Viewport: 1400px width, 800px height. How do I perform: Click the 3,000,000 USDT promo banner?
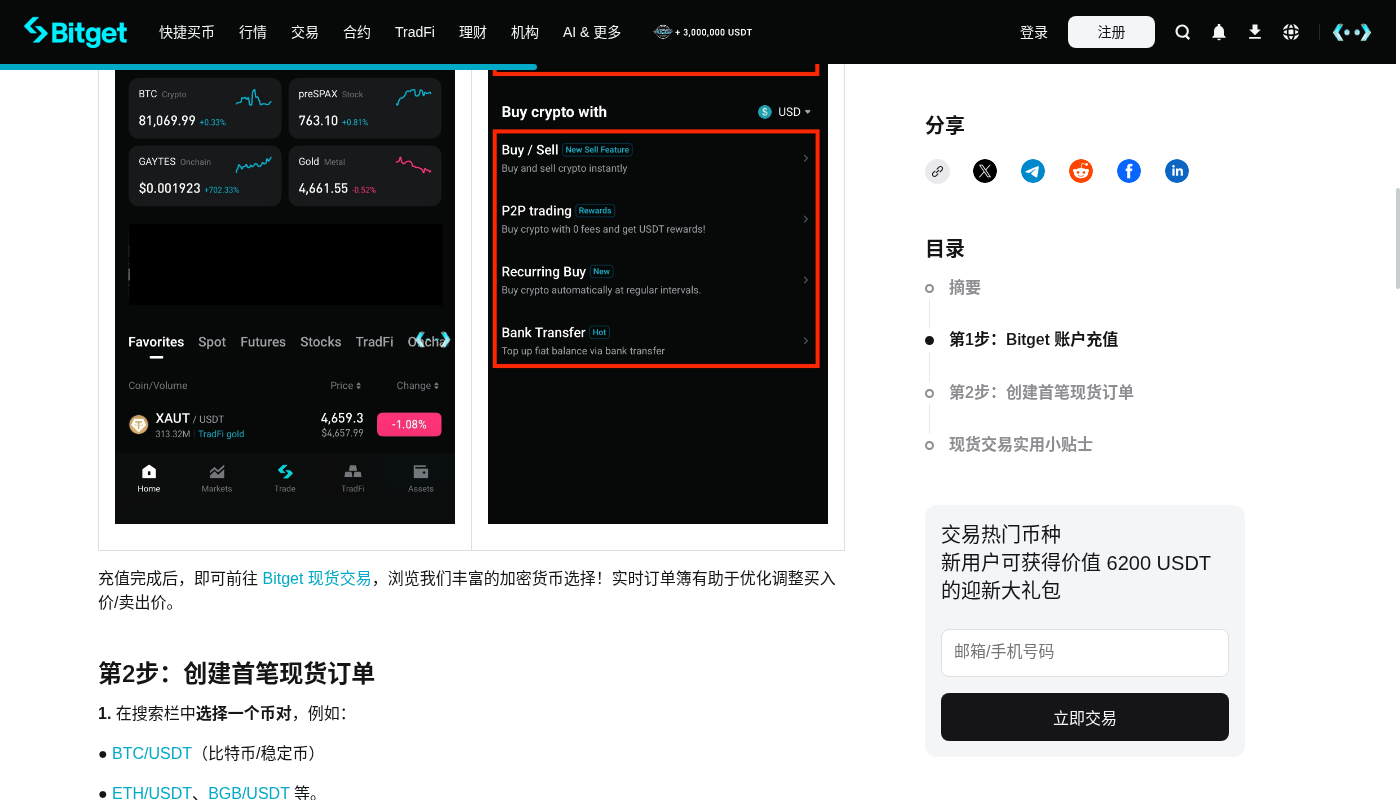click(703, 32)
